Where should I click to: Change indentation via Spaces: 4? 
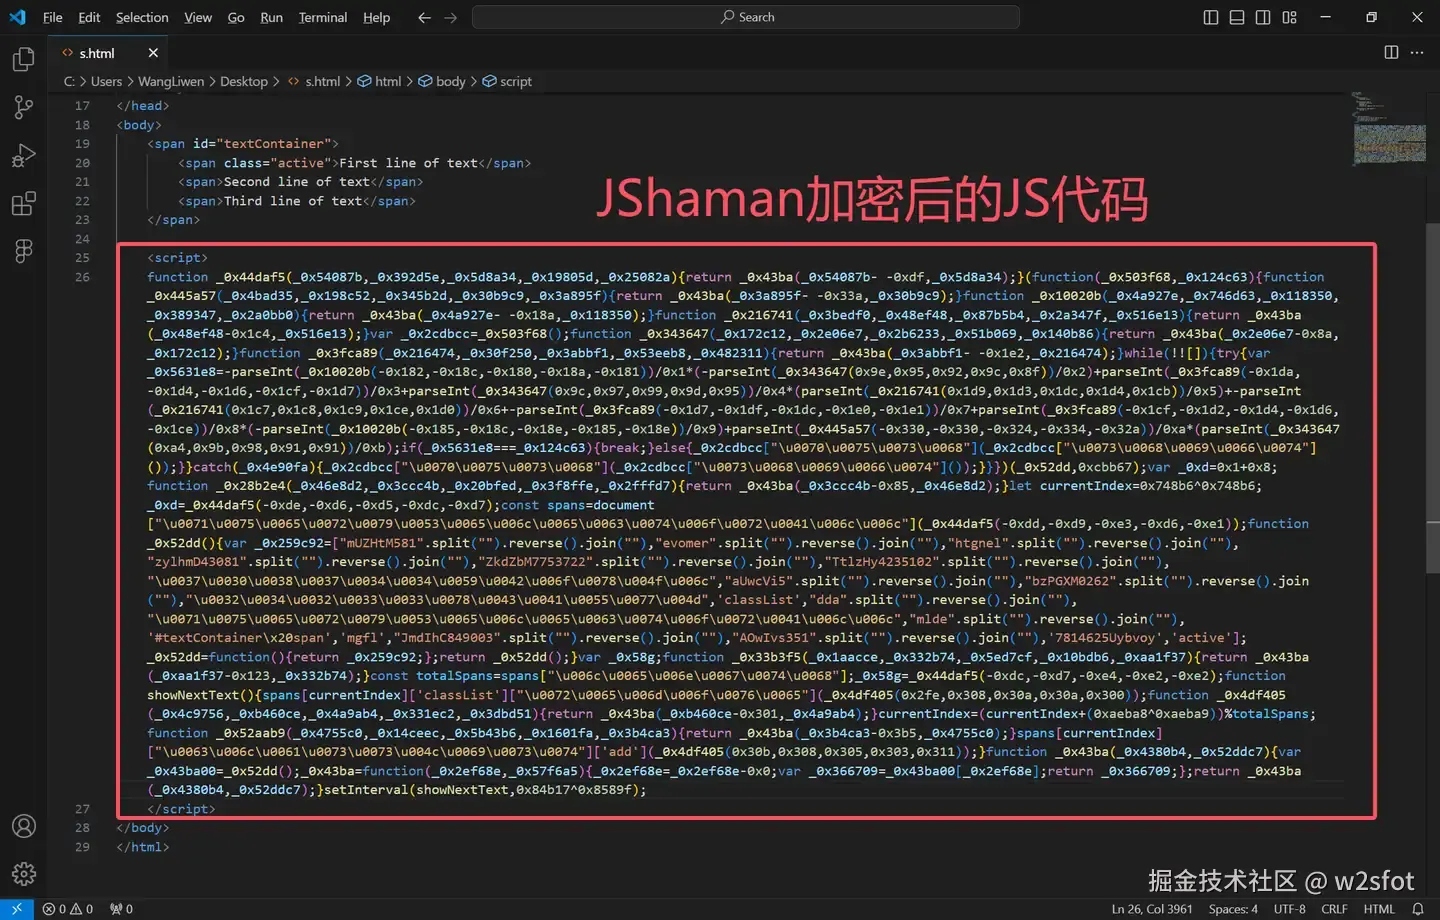[x=1233, y=909]
